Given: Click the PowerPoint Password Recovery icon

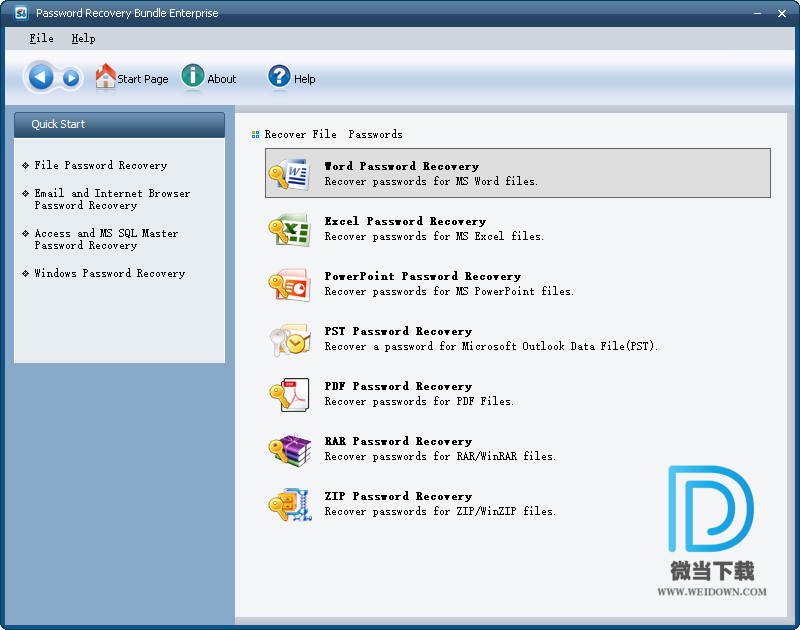Looking at the screenshot, I should 289,285.
